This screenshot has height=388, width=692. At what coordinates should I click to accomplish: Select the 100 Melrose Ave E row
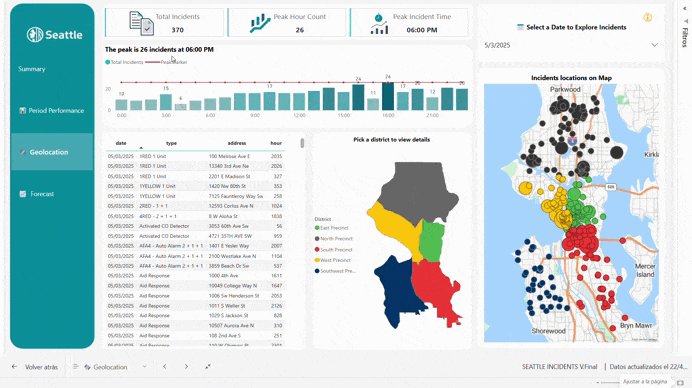click(x=195, y=156)
